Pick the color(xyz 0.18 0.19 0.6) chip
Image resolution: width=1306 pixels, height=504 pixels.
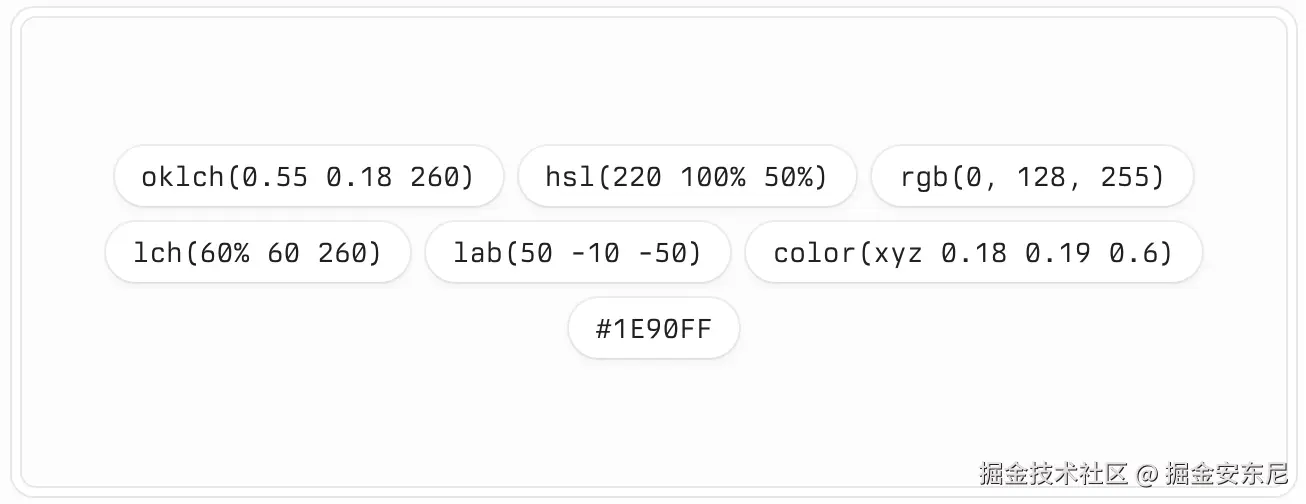tap(973, 252)
